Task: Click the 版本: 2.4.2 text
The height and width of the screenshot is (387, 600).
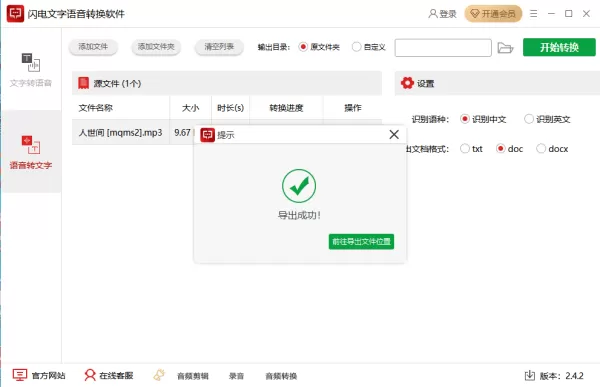Action: (x=561, y=376)
